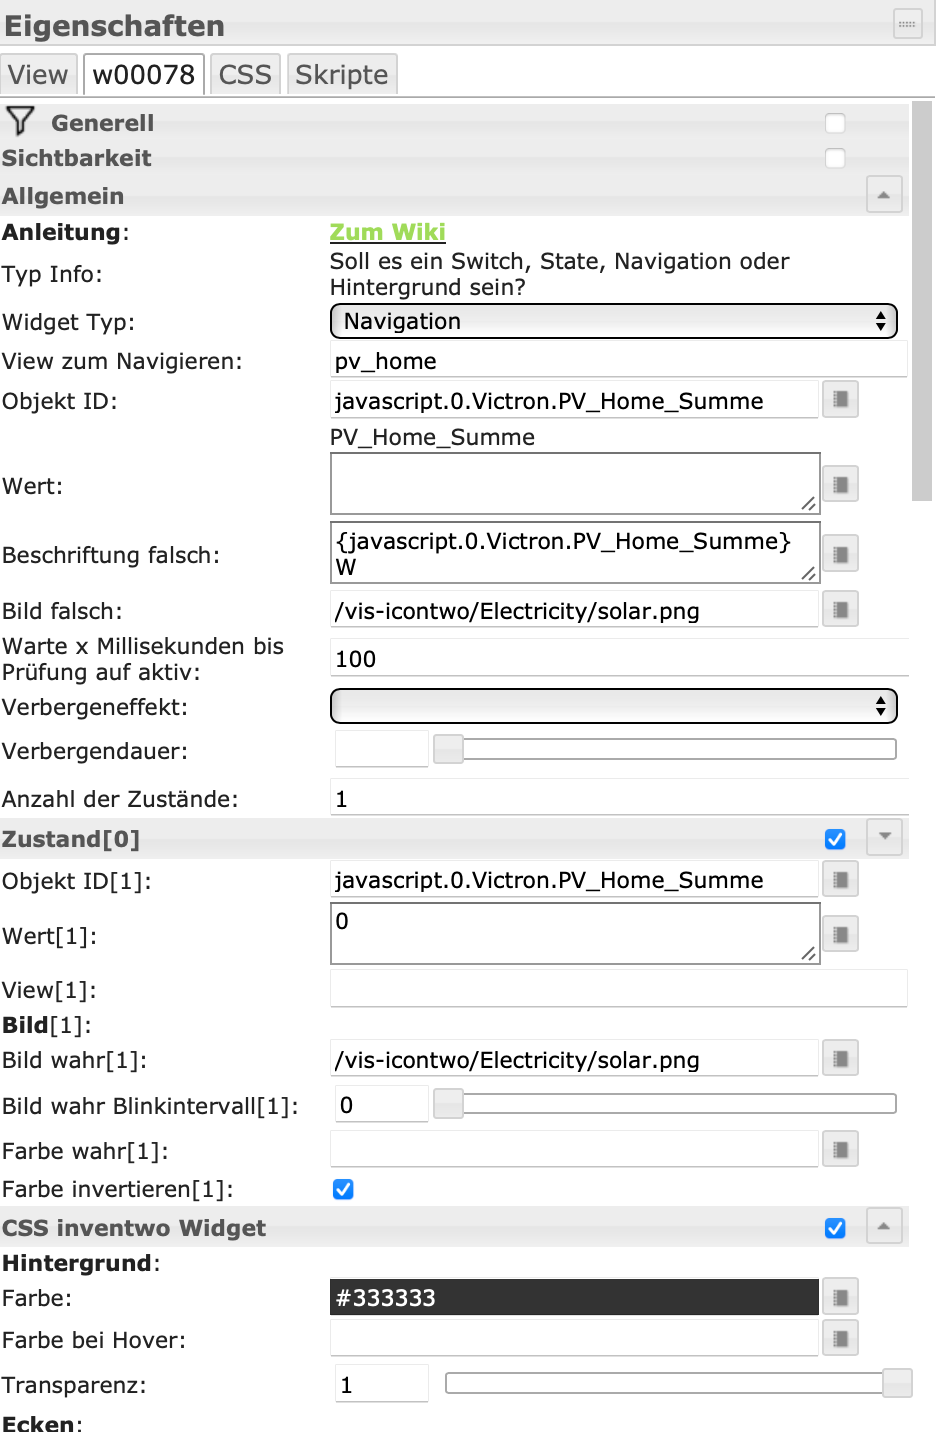Click the View zum Navigieren input field
Screen dimensions: 936x1432
click(618, 361)
